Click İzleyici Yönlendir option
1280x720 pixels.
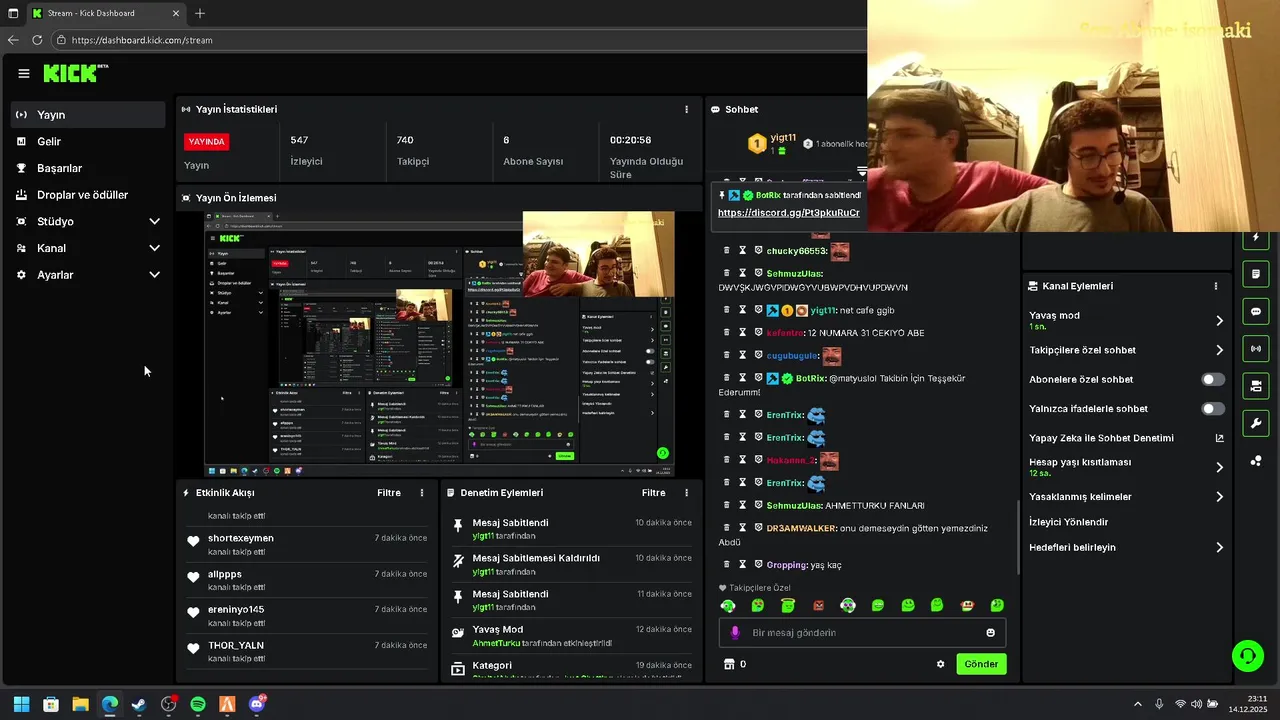coord(1069,522)
